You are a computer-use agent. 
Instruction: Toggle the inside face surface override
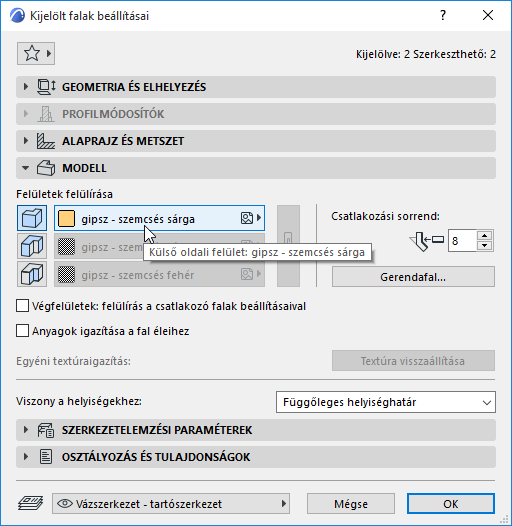click(x=32, y=274)
